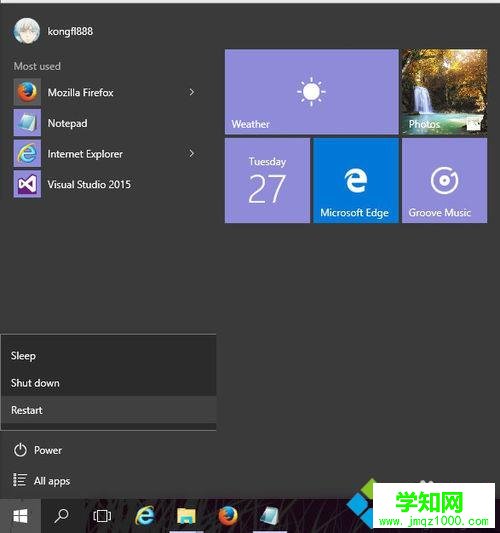The height and width of the screenshot is (533, 500).
Task: Open the taskbar search magnifier
Action: [x=62, y=516]
